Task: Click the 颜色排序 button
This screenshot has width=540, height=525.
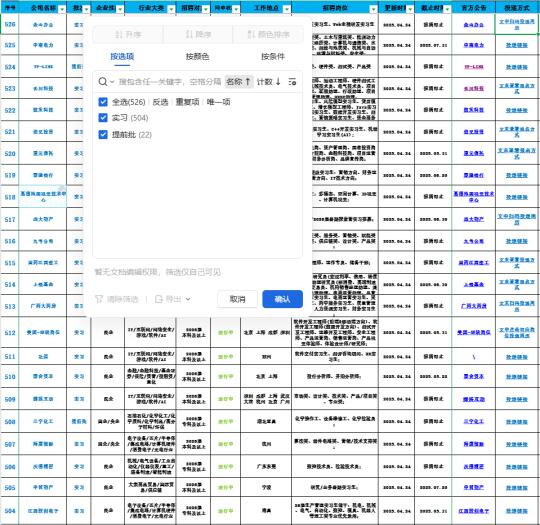Action: [269, 34]
